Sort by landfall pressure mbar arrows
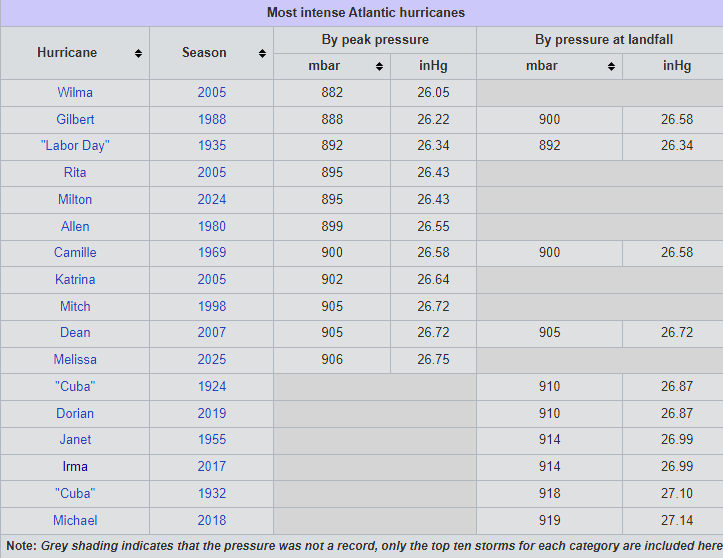 [x=611, y=66]
